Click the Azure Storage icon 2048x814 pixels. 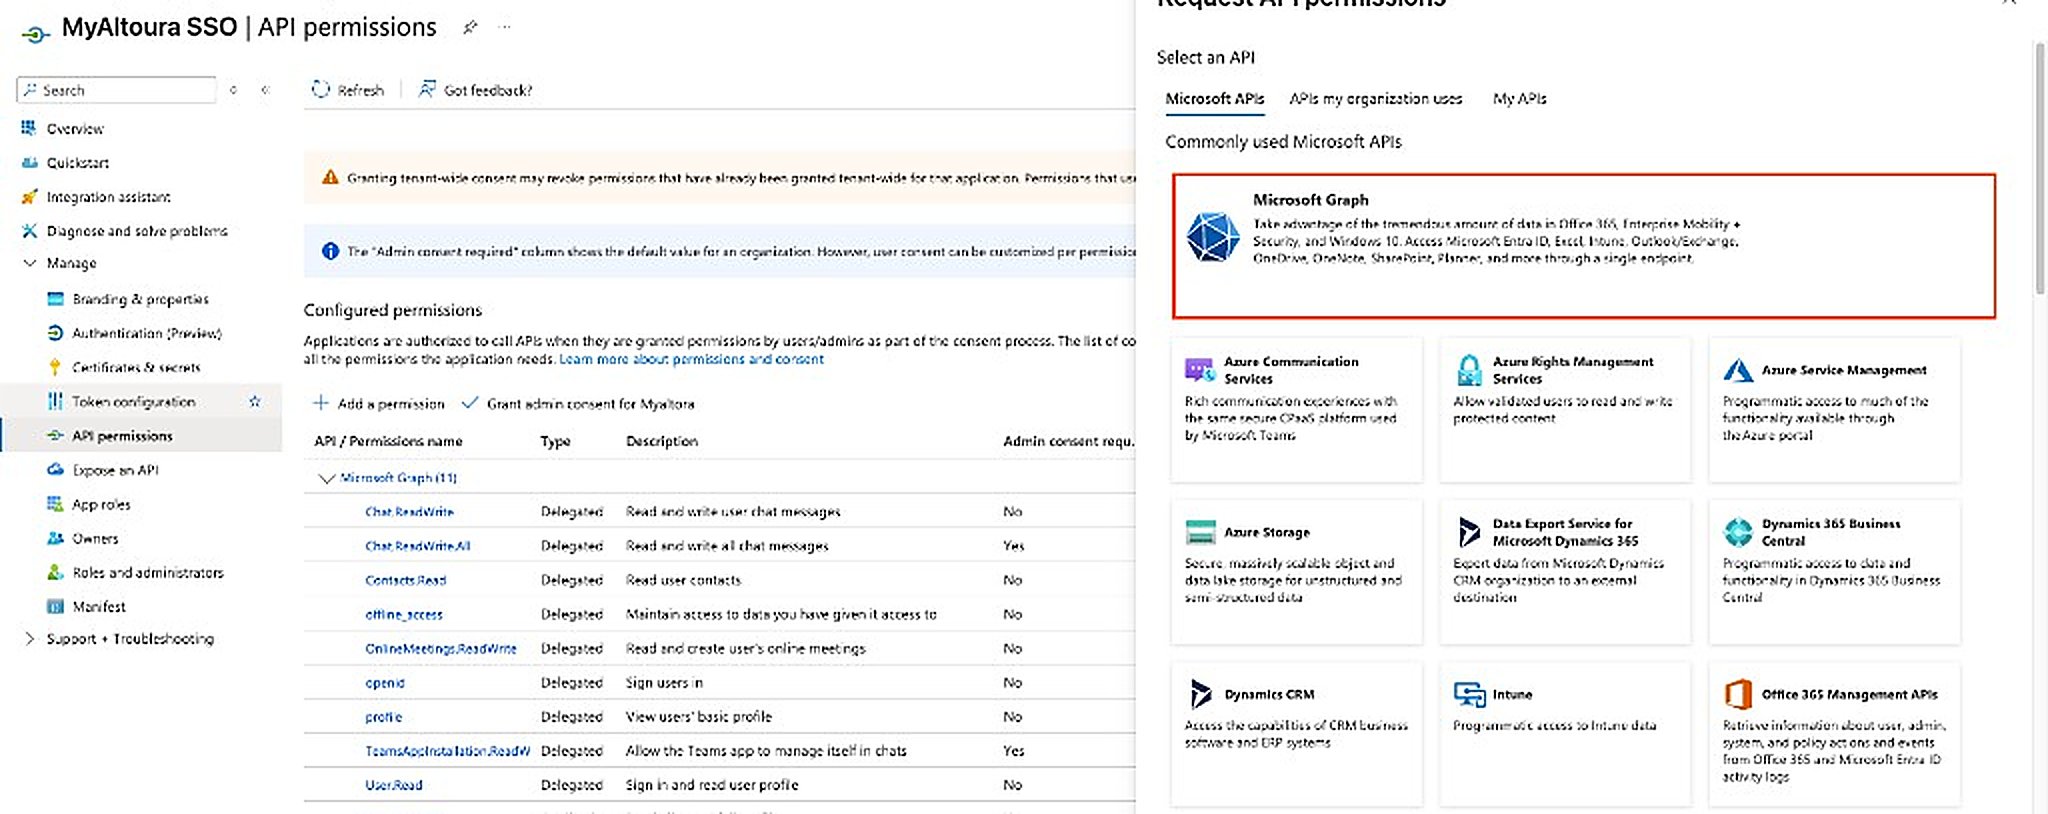(1200, 532)
